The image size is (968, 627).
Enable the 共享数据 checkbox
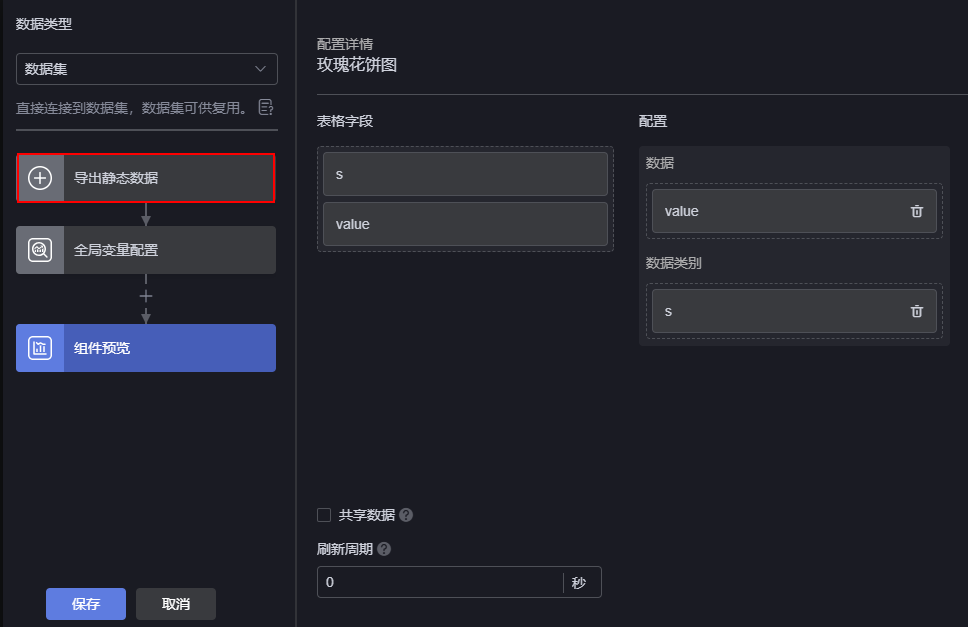324,515
